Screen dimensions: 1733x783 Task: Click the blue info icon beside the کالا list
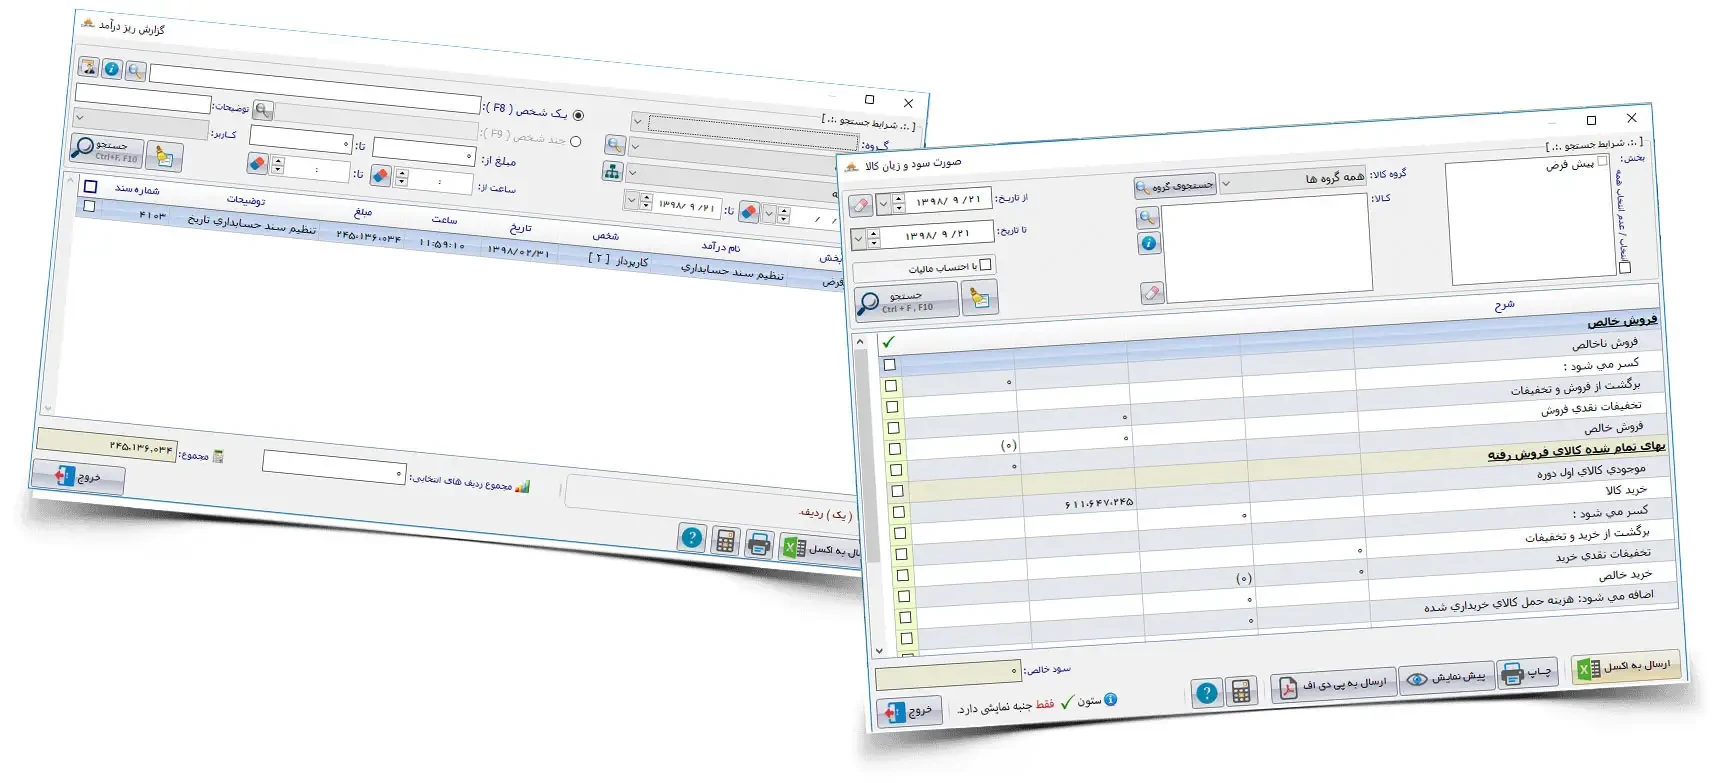[x=1149, y=243]
